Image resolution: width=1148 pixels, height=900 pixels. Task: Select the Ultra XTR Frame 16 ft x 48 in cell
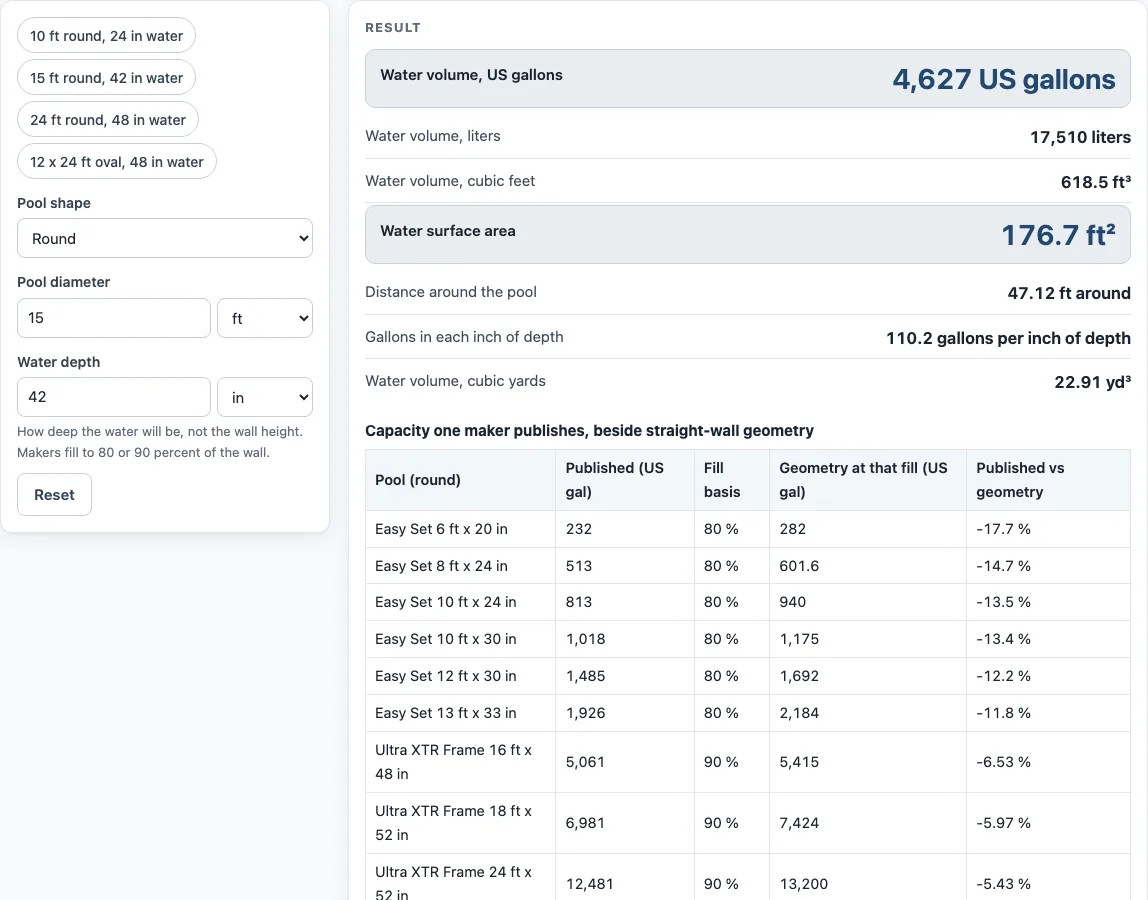(461, 762)
